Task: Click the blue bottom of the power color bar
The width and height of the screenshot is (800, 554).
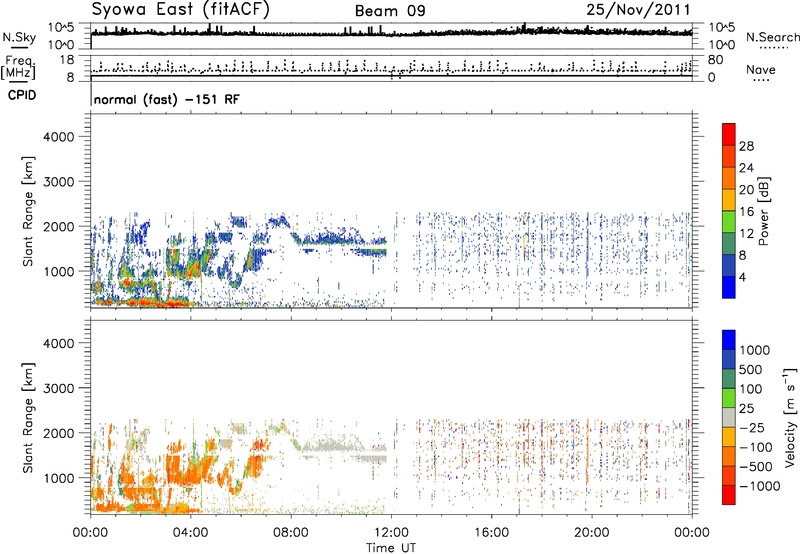Action: [x=729, y=287]
